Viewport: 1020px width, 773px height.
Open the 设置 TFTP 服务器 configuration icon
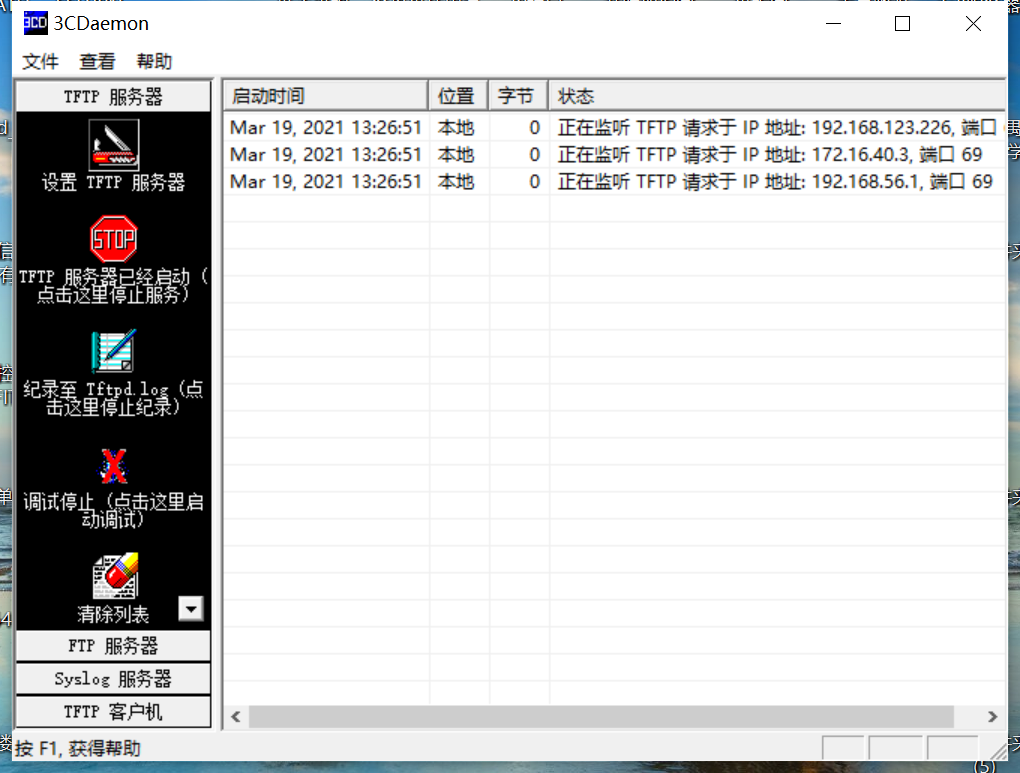coord(114,144)
